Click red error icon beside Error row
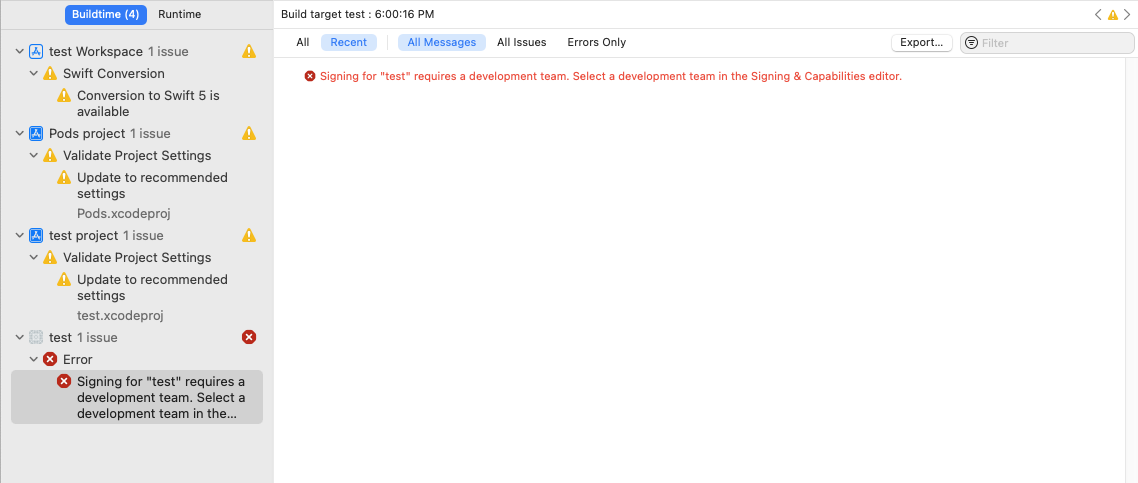1138x483 pixels. (50, 359)
